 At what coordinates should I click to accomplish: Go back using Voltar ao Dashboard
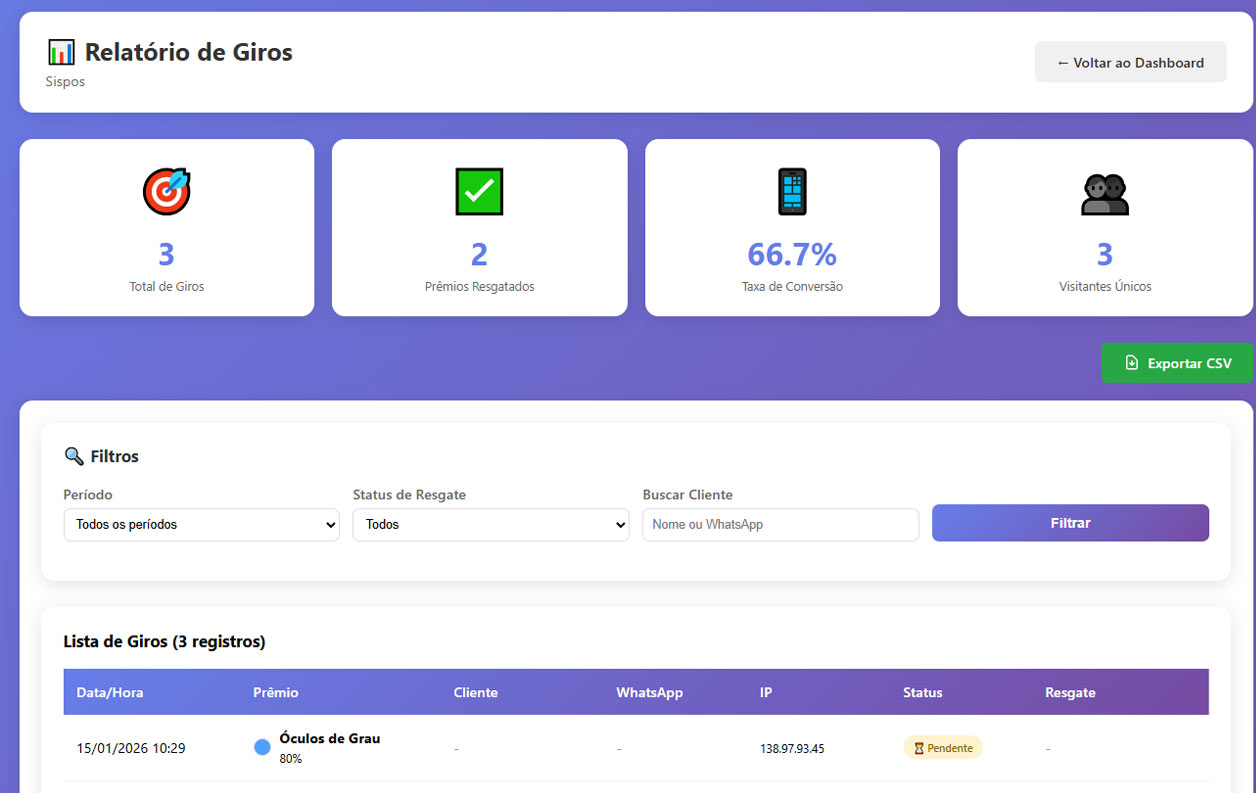point(1130,62)
